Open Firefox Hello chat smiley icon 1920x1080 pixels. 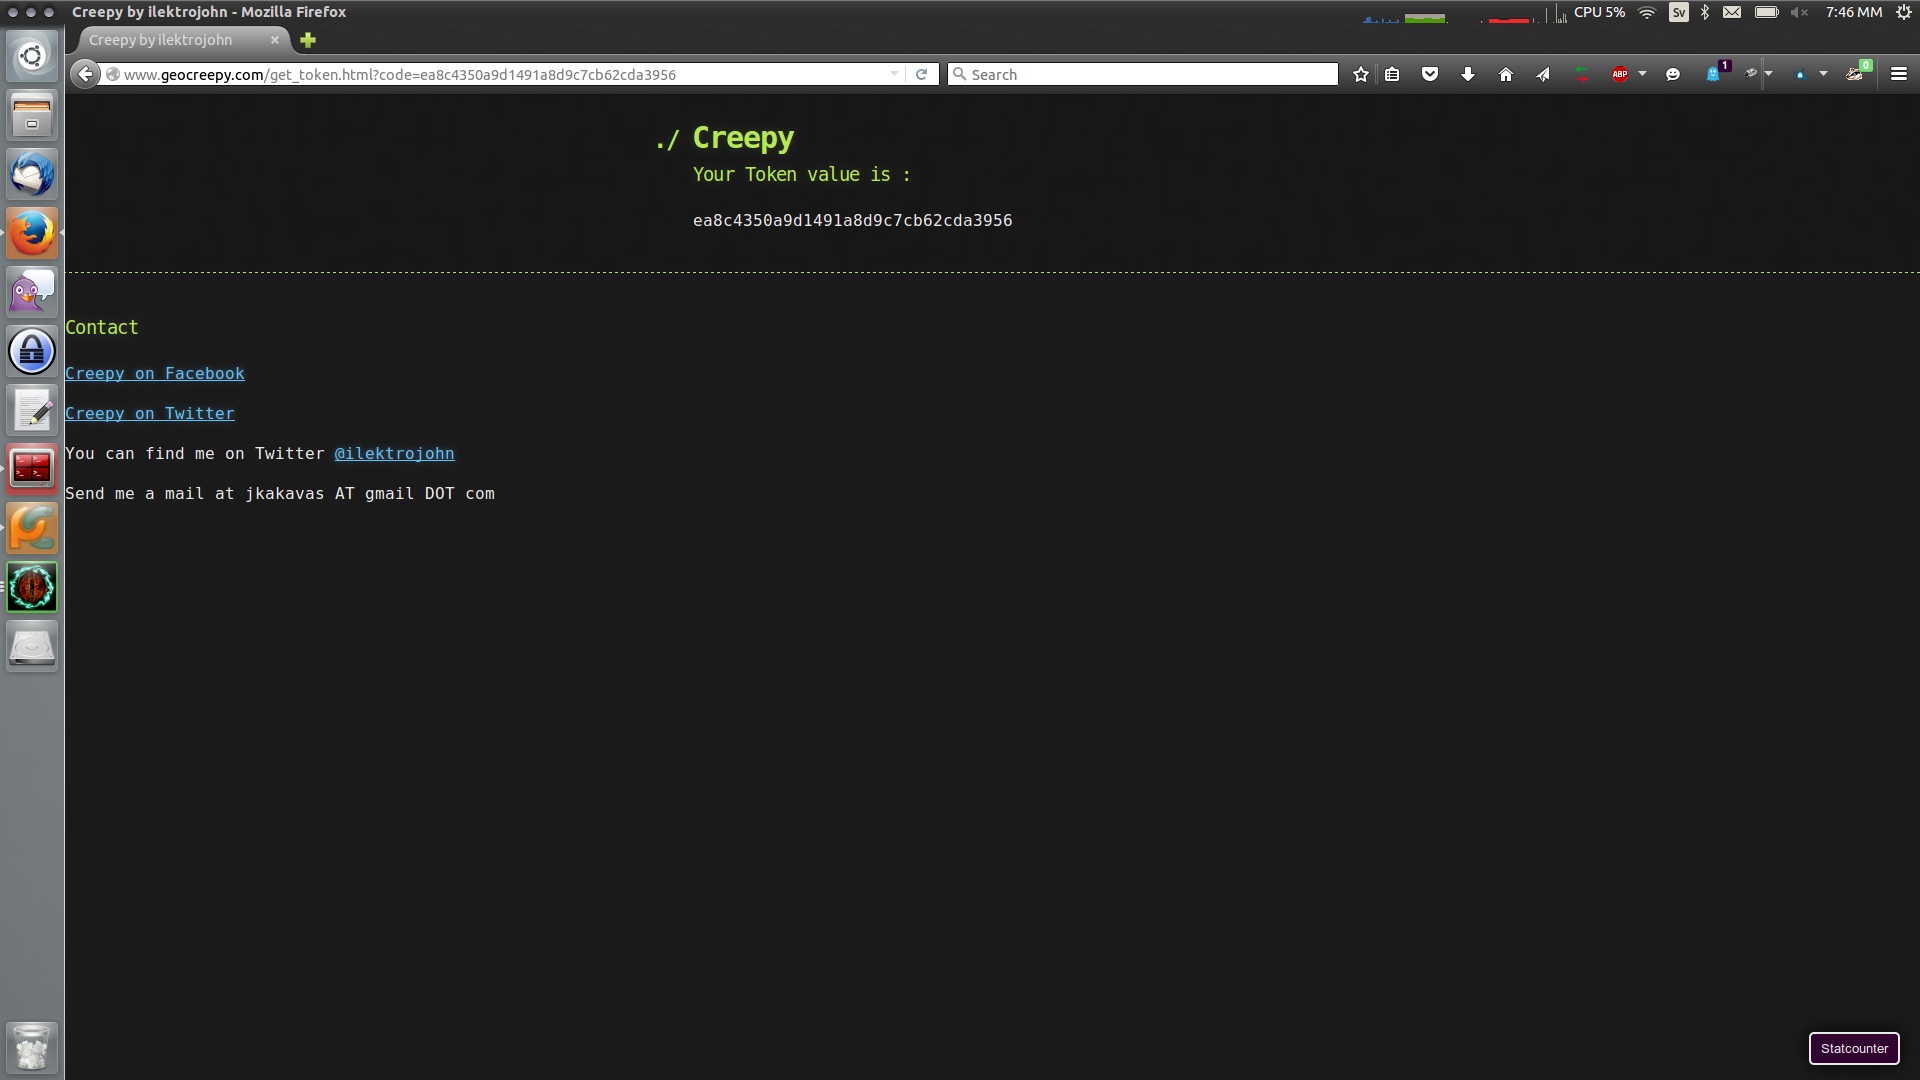tap(1673, 74)
